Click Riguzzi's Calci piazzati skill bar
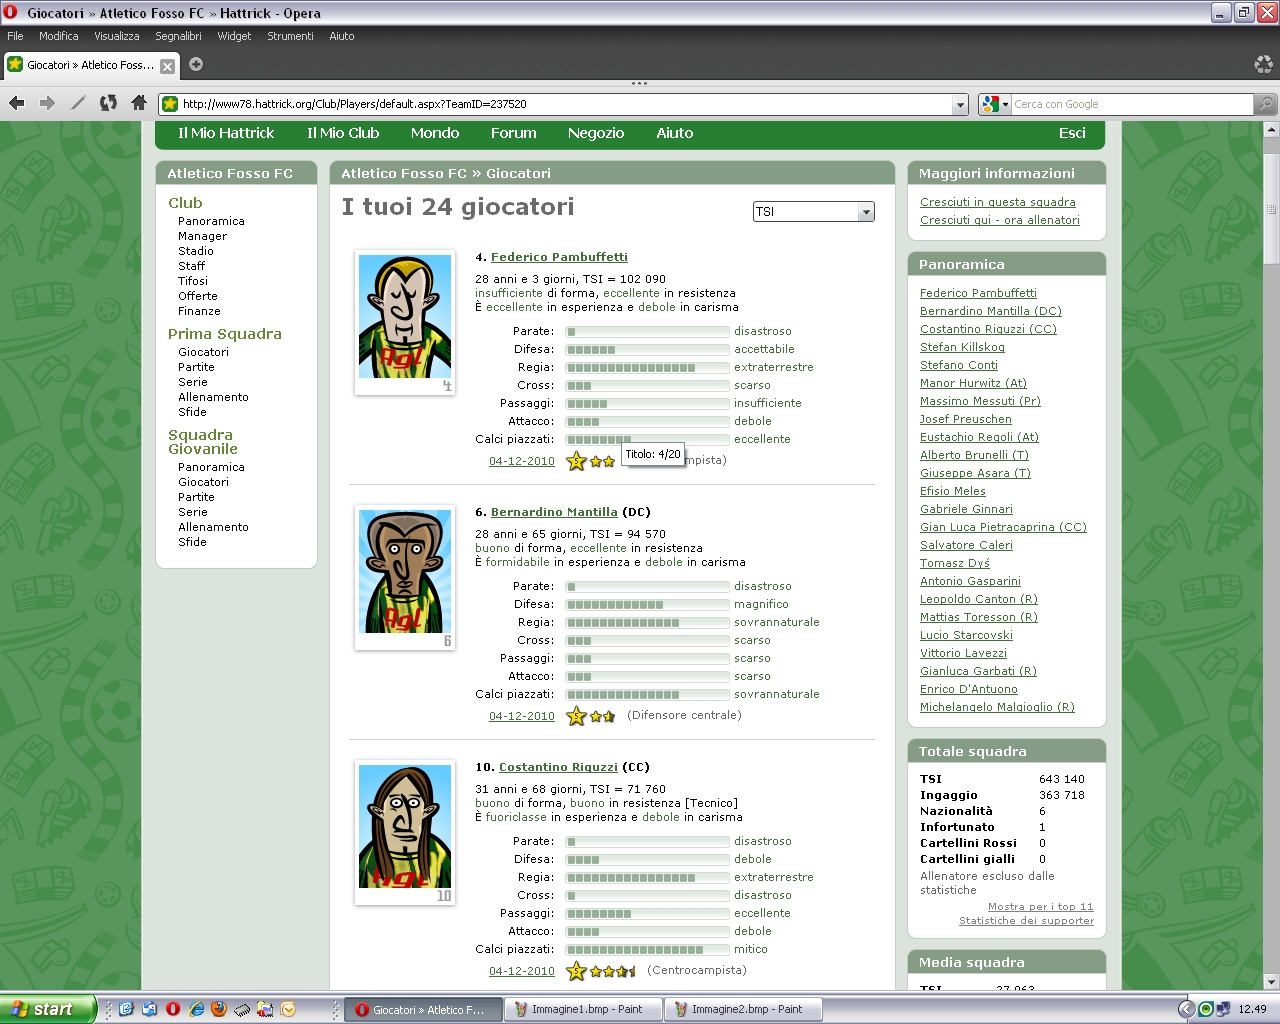Image resolution: width=1280 pixels, height=1024 pixels. click(x=647, y=950)
